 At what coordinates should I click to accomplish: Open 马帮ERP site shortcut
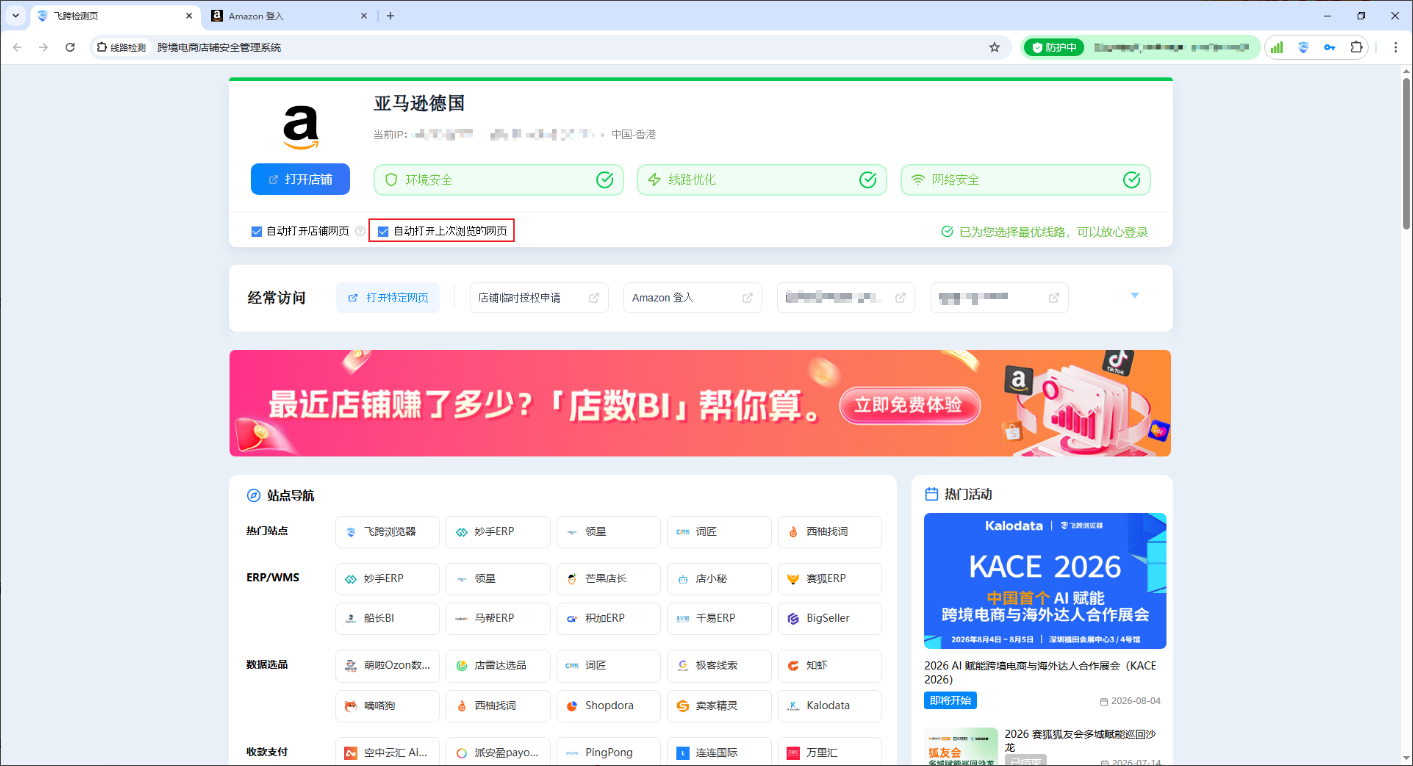click(x=498, y=618)
